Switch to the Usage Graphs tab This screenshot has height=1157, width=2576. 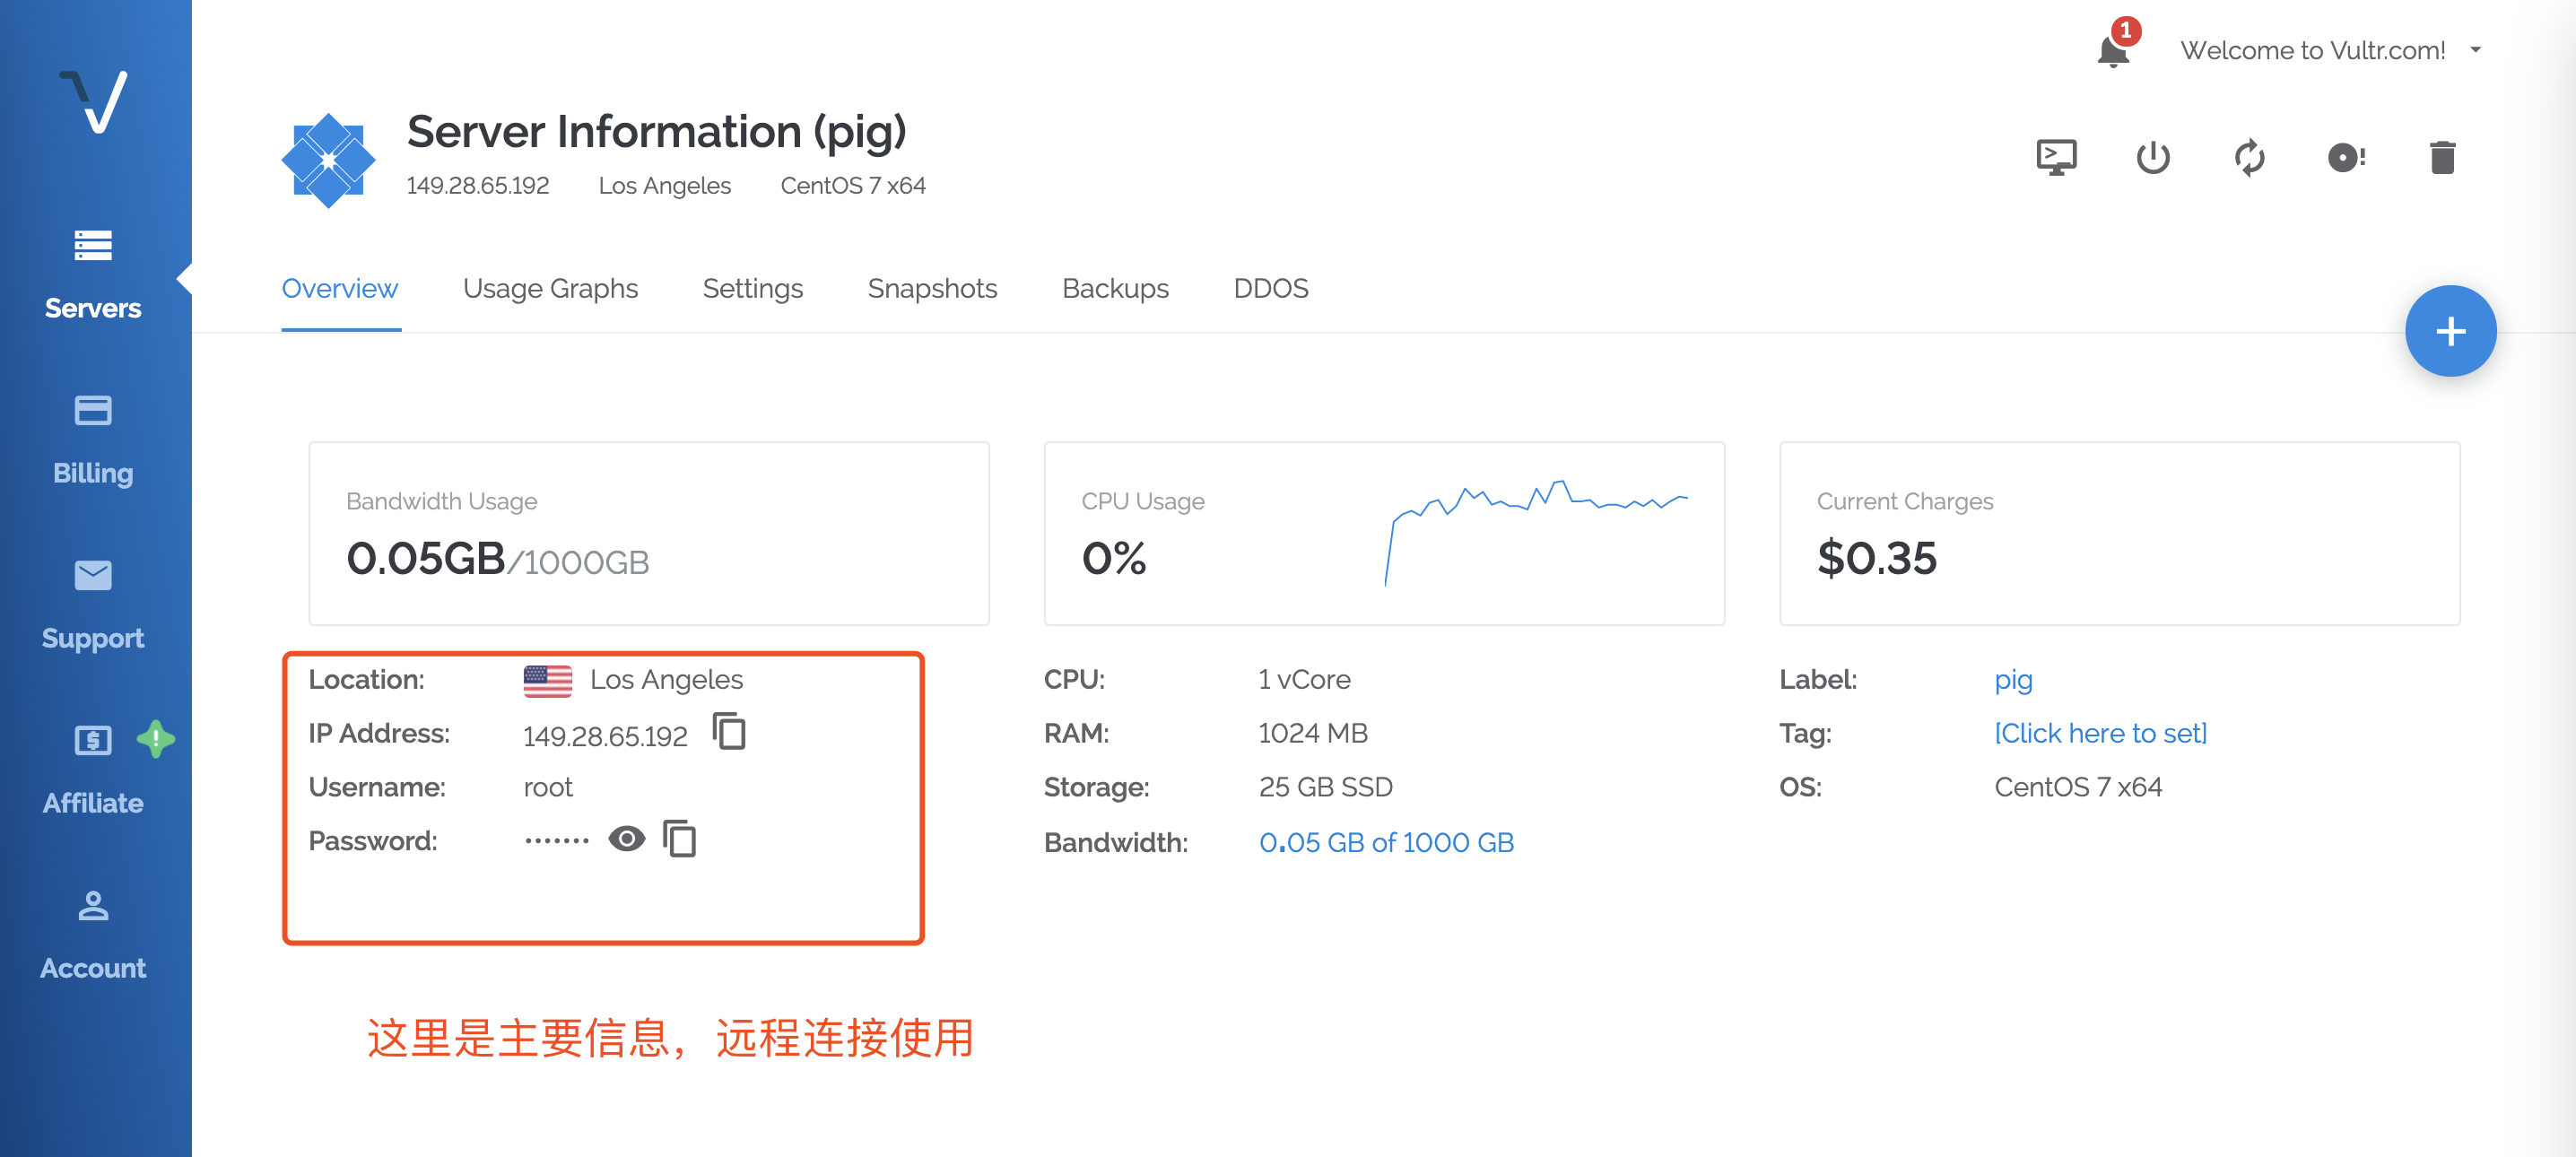pos(550,288)
